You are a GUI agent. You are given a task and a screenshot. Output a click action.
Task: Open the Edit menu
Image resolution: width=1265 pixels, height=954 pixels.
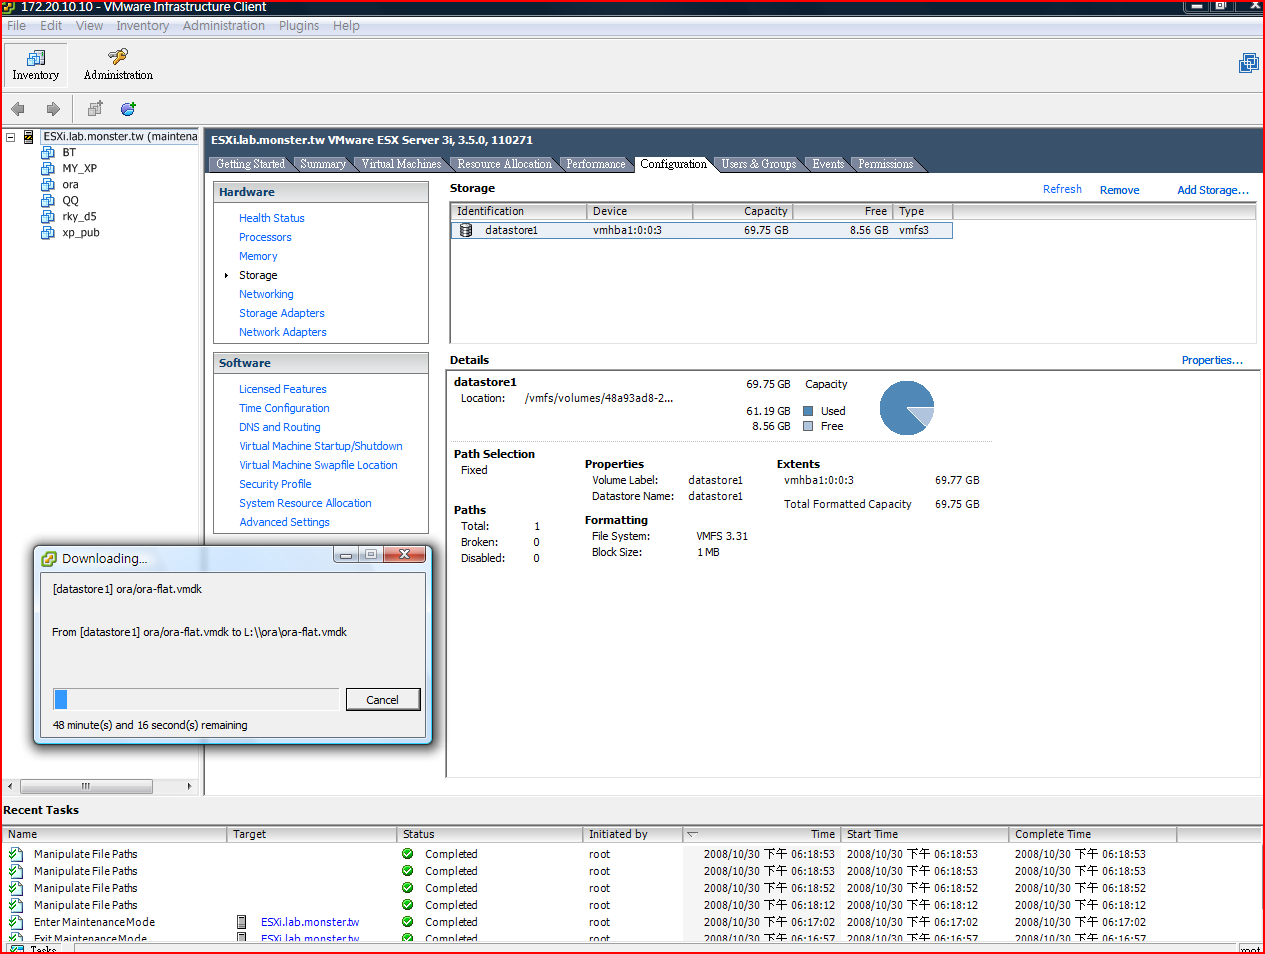tap(51, 26)
